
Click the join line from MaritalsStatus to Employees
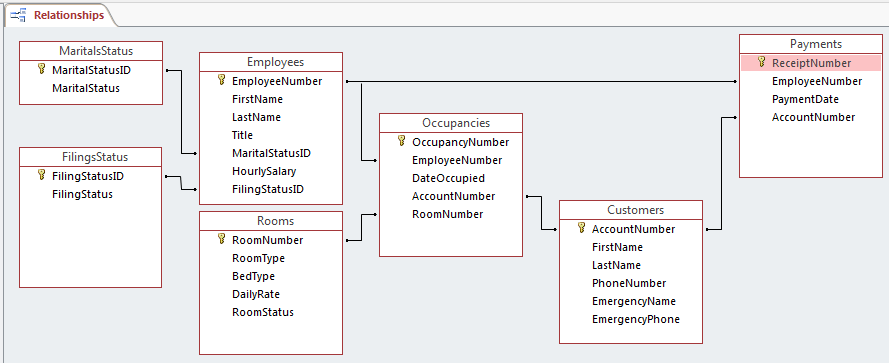point(181,112)
